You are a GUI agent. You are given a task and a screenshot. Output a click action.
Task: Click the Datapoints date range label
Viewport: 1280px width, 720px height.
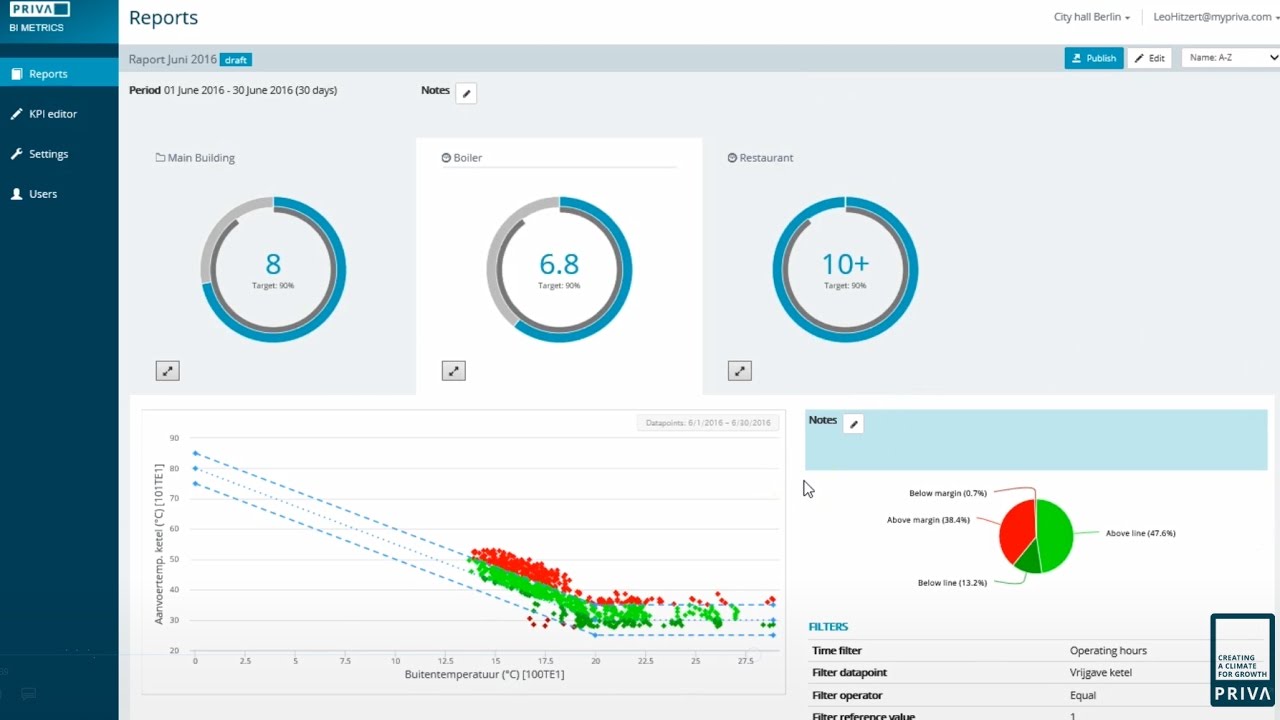point(708,423)
